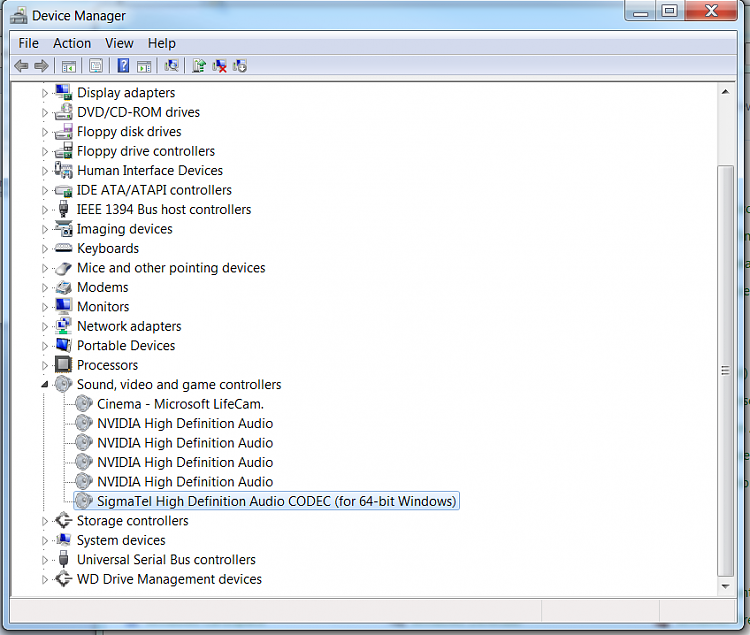Select the System devices label

pos(121,540)
